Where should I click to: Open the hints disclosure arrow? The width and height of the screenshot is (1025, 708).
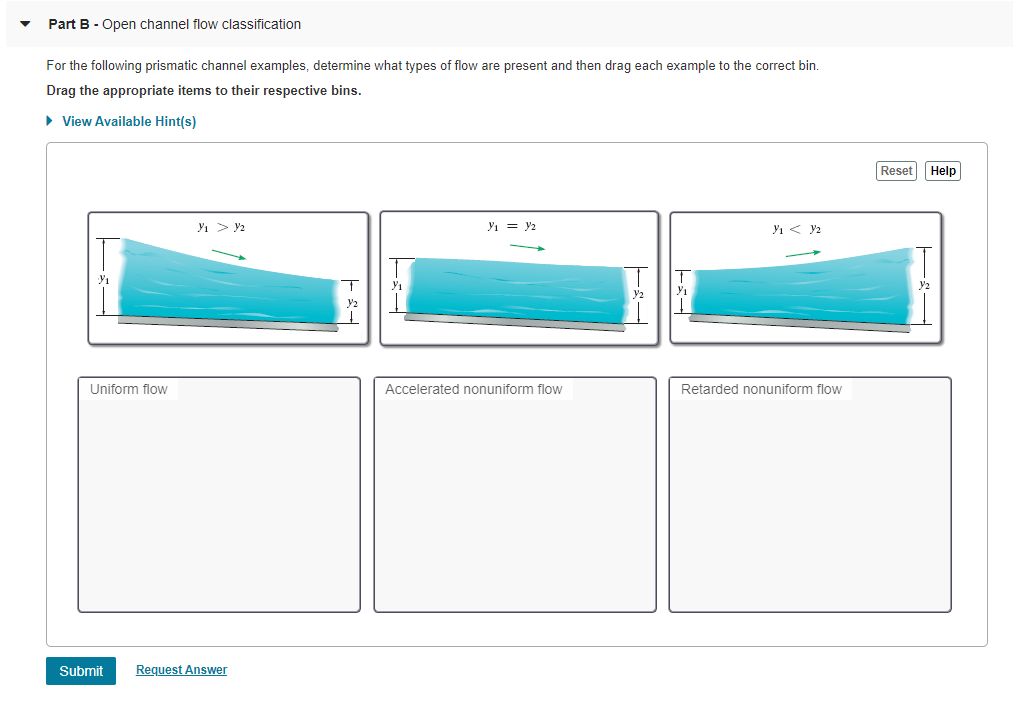click(48, 120)
